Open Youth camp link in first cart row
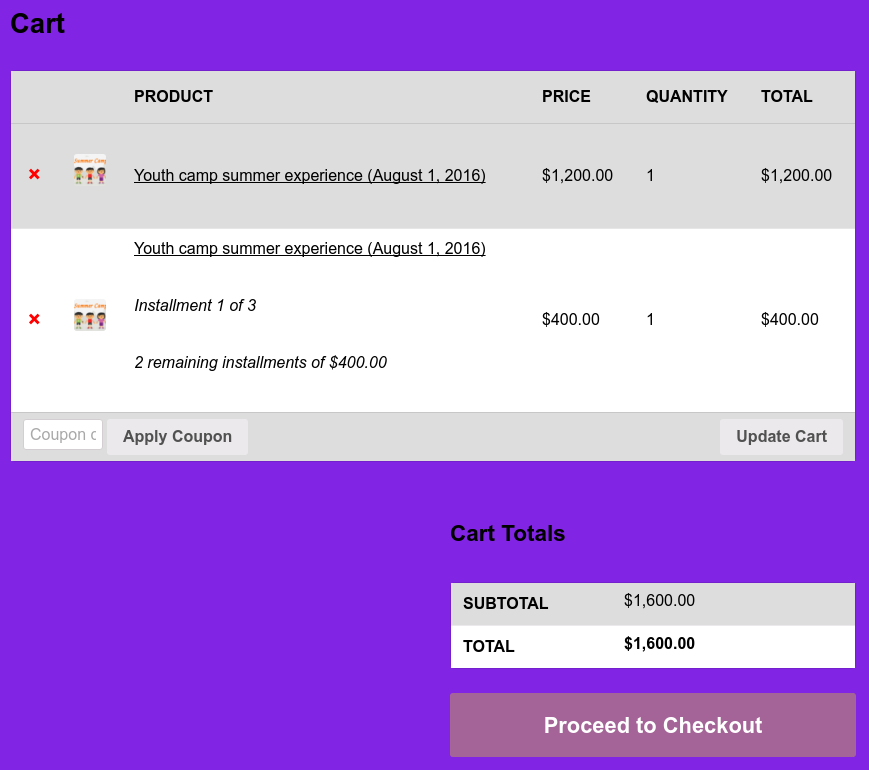The image size is (869, 770). tap(310, 175)
